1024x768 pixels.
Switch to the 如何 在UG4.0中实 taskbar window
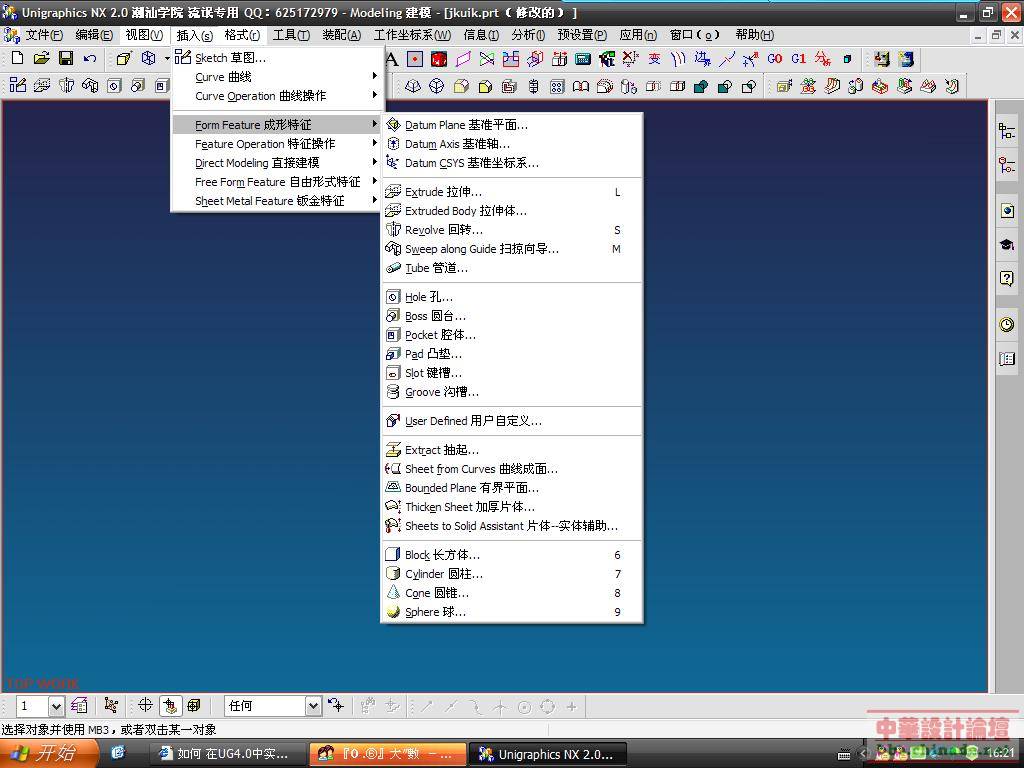coord(226,754)
